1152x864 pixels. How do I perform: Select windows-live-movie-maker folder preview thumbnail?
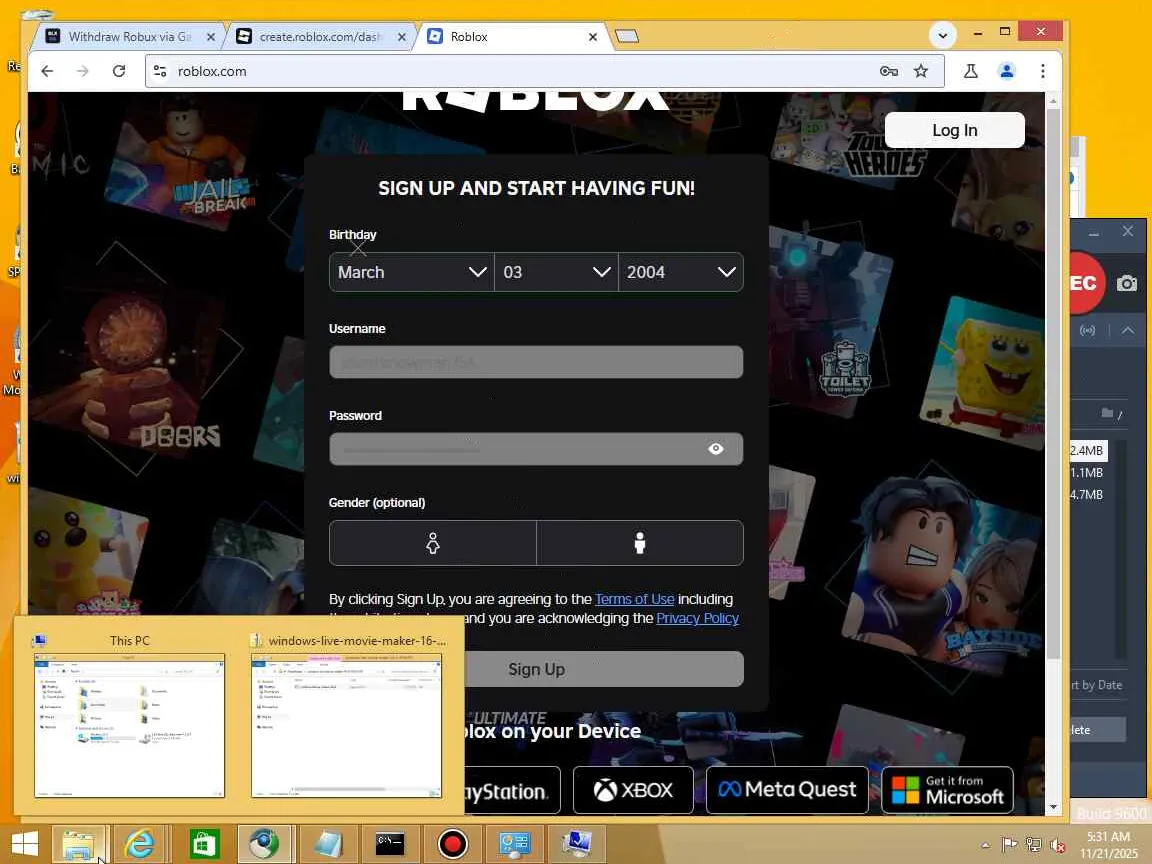tap(347, 725)
